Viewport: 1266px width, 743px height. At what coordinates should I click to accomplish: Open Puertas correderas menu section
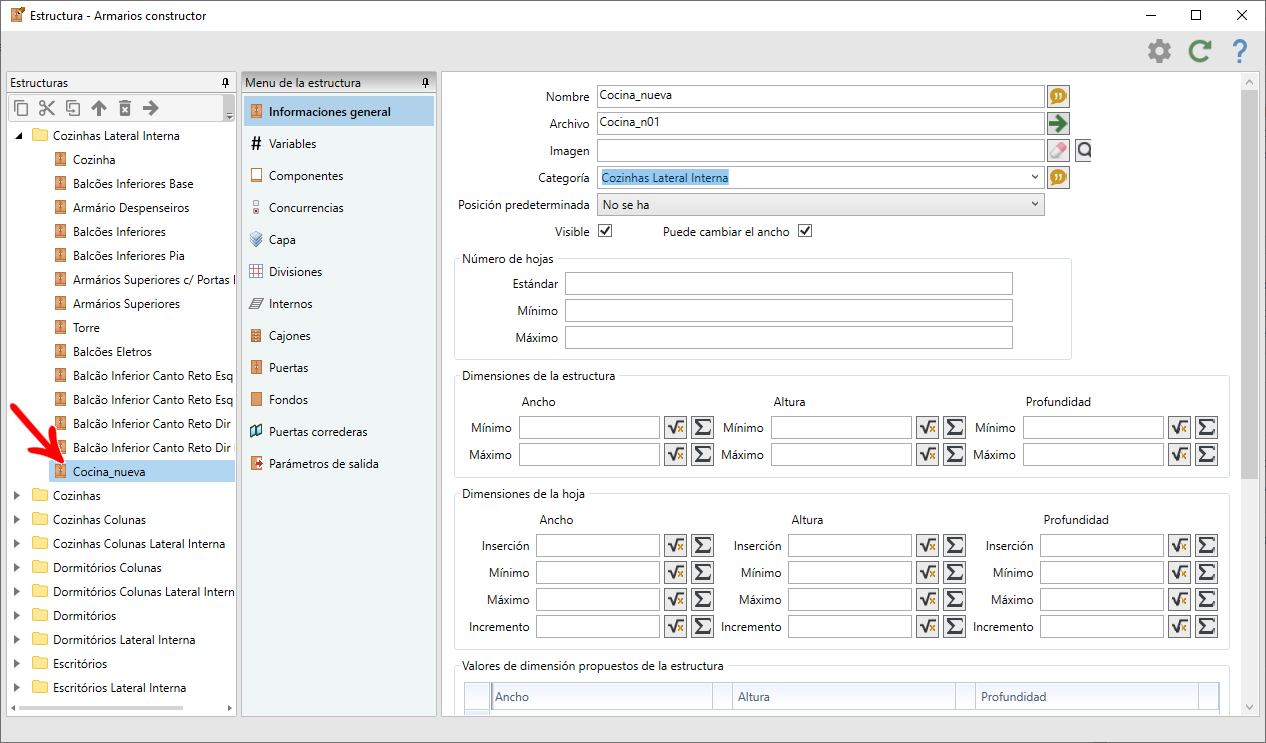click(x=338, y=432)
